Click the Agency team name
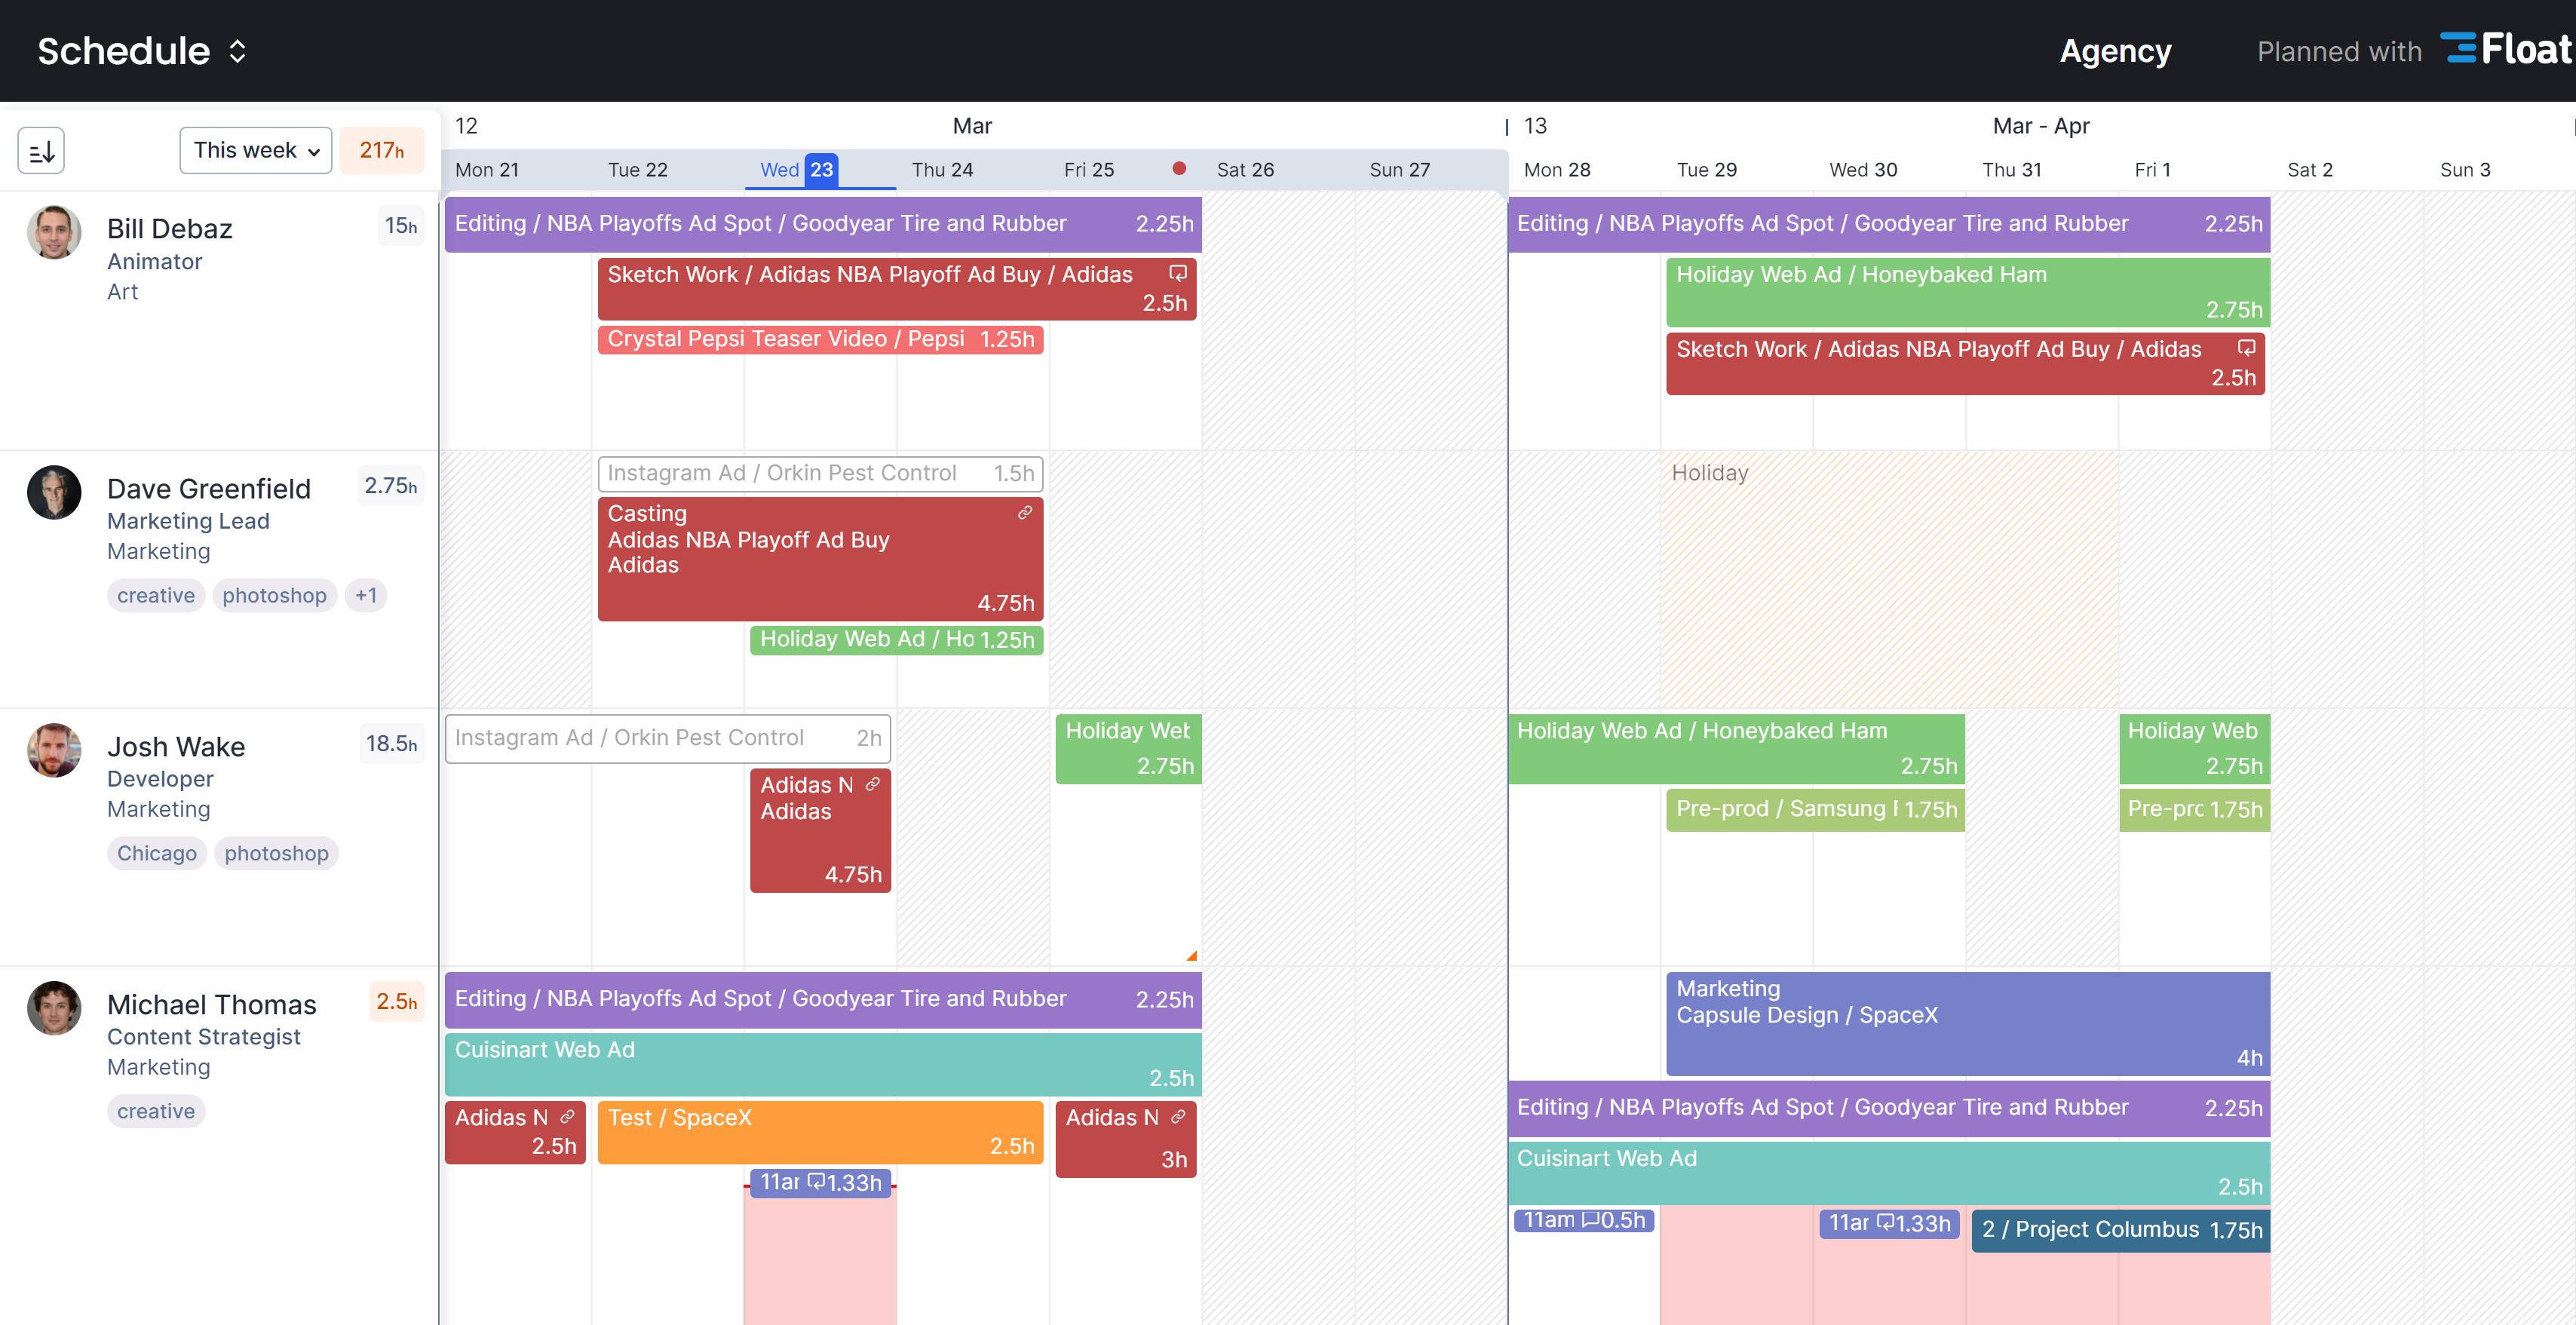Image resolution: width=2576 pixels, height=1325 pixels. pyautogui.click(x=2115, y=51)
